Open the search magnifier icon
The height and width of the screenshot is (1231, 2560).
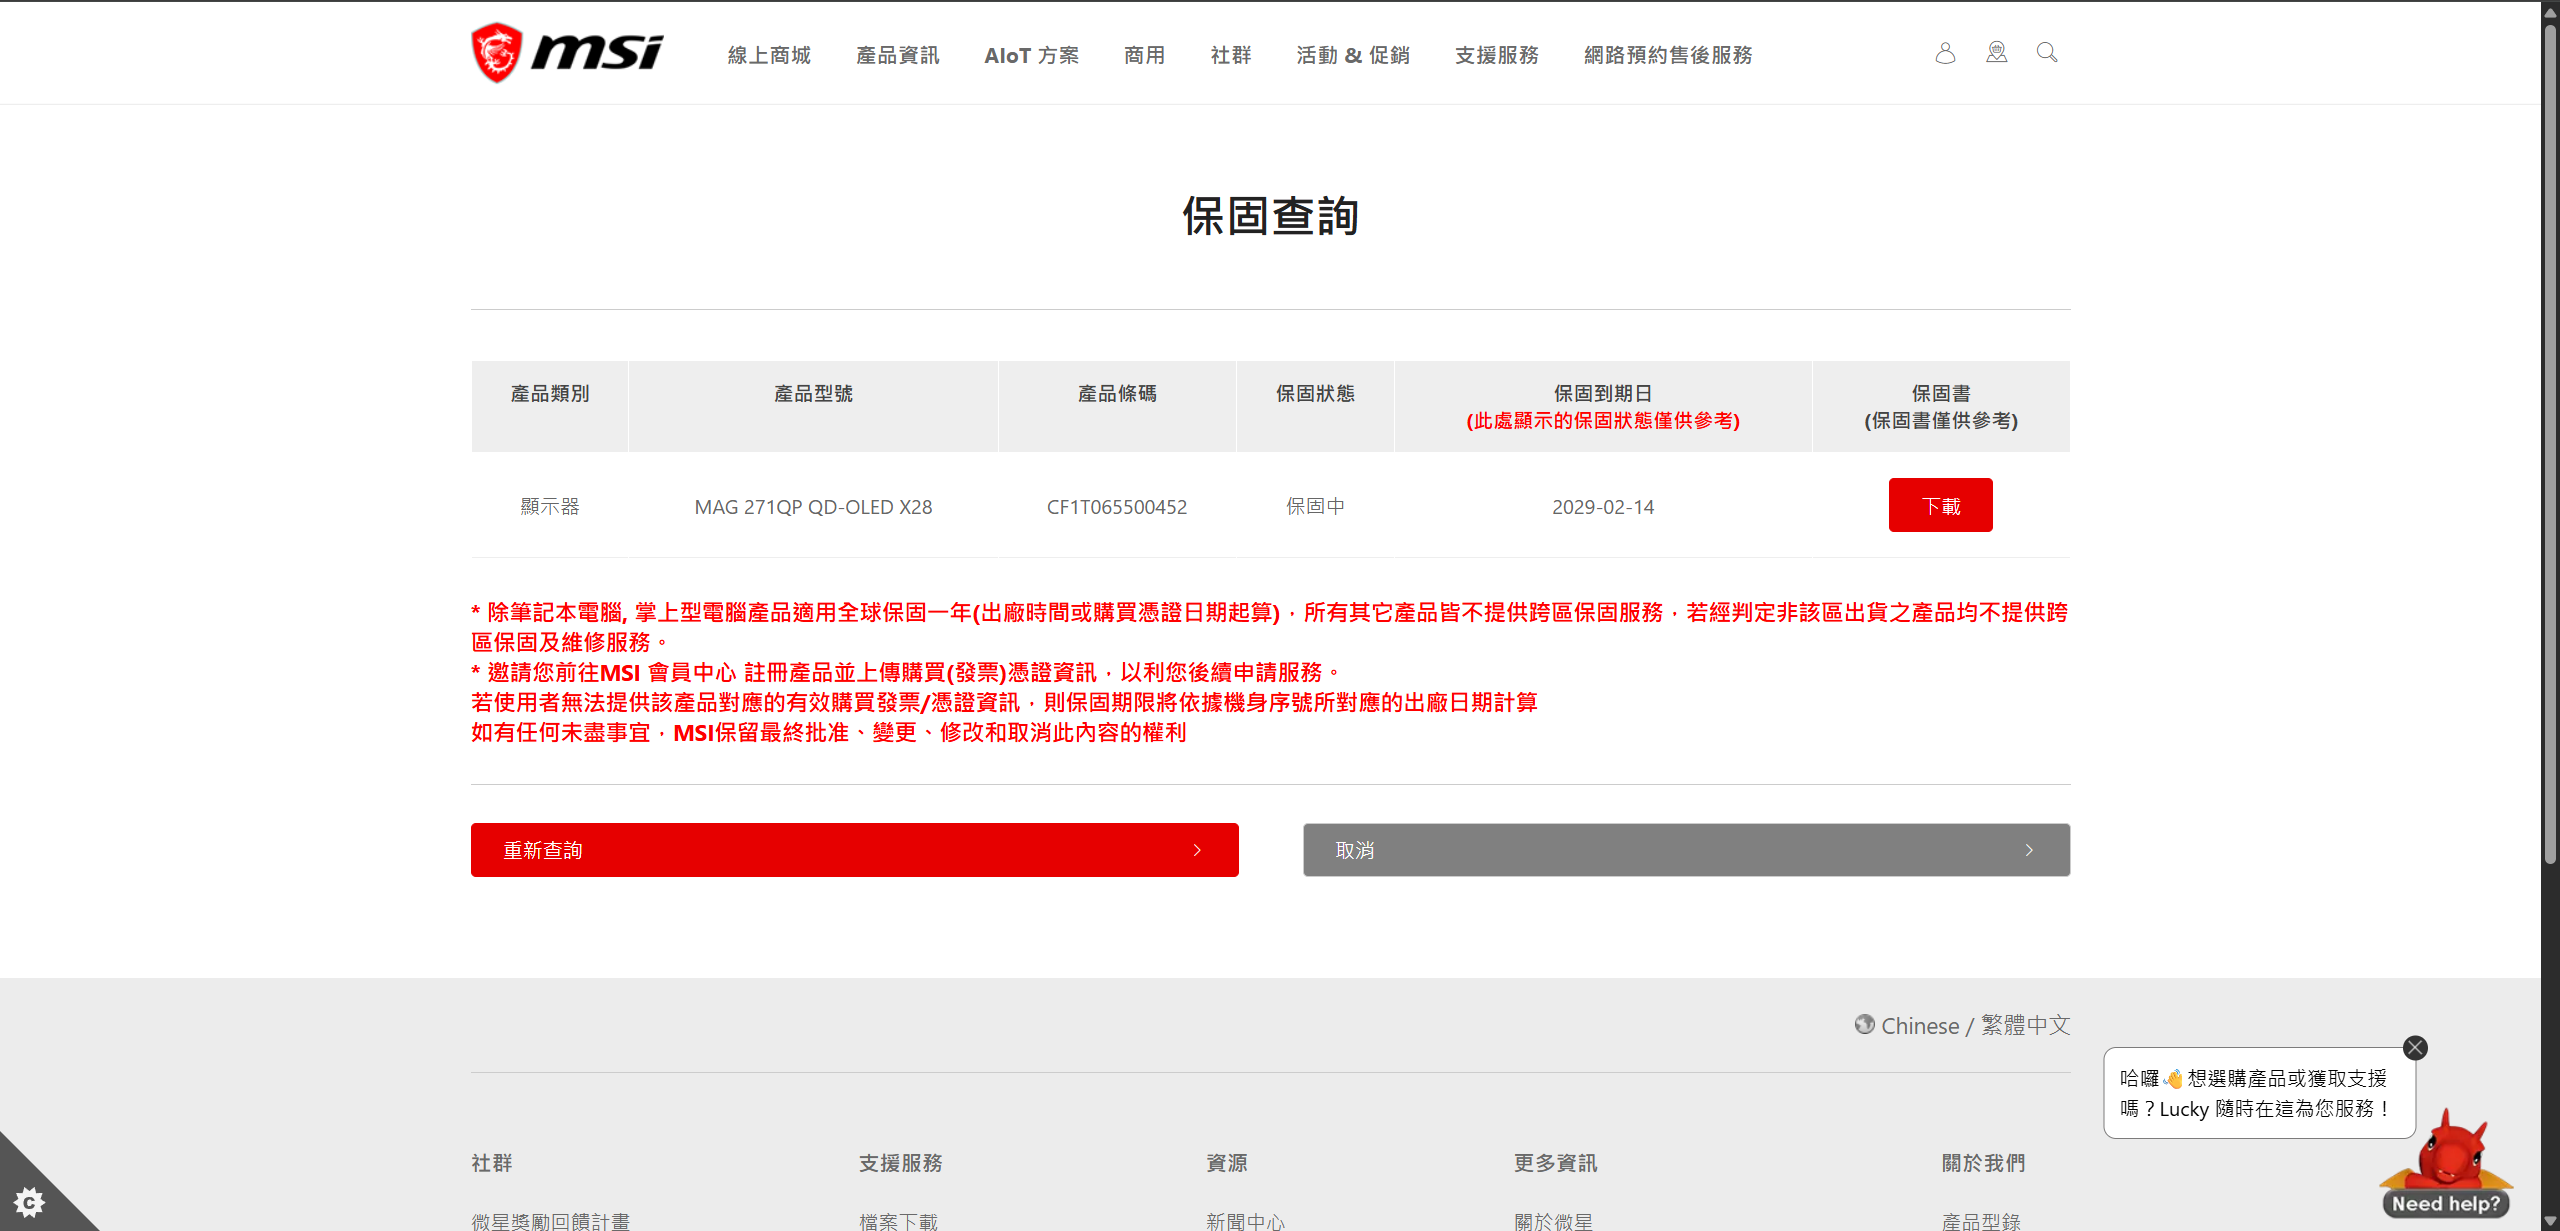click(2047, 53)
